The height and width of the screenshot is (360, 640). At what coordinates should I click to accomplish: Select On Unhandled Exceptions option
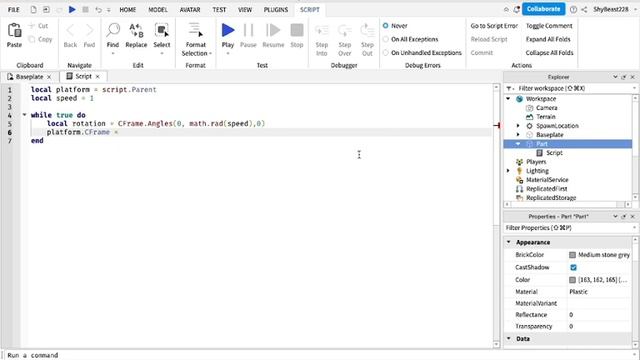(x=385, y=53)
